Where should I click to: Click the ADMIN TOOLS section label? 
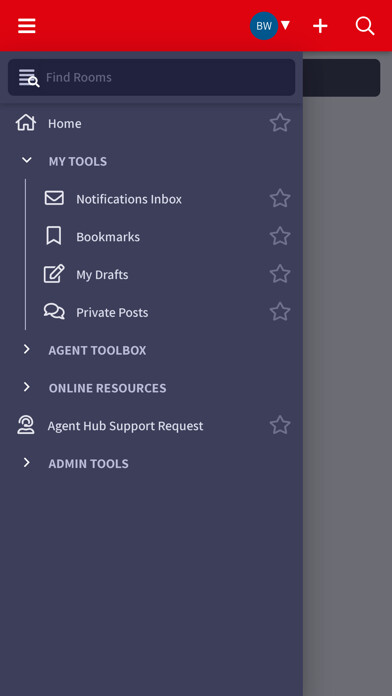88,463
